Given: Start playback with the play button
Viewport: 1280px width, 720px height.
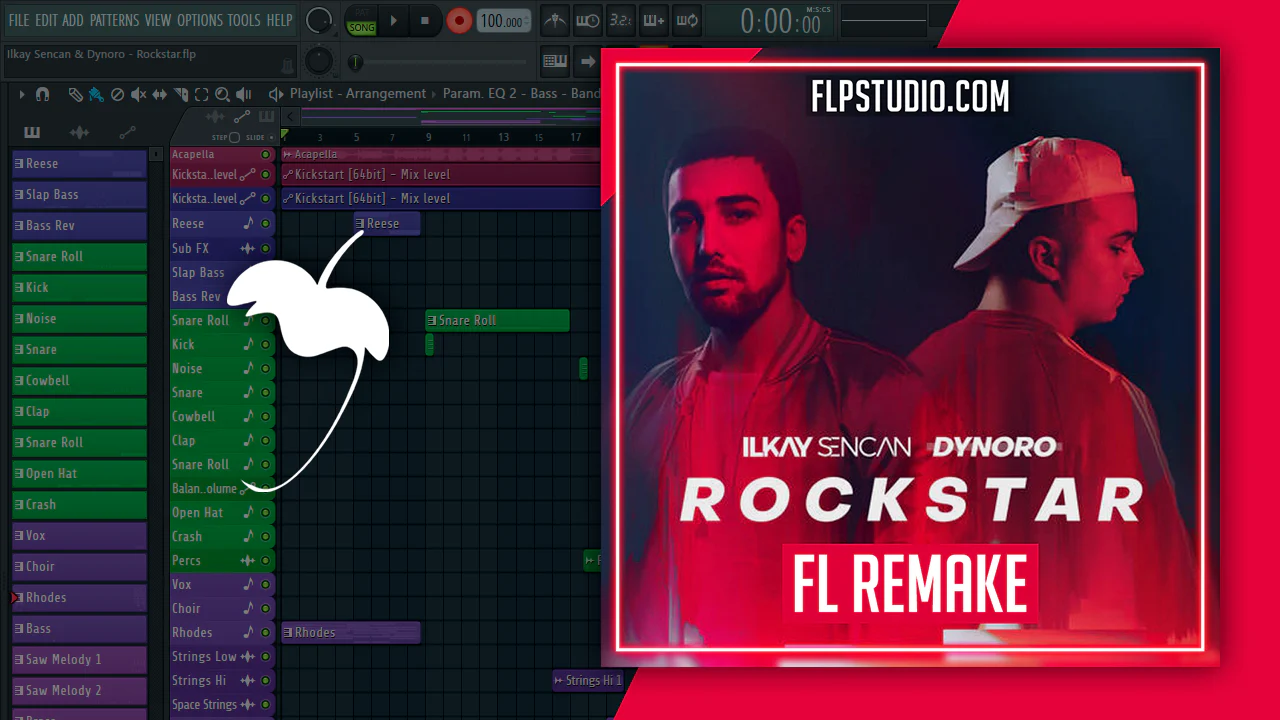Looking at the screenshot, I should click(x=393, y=20).
